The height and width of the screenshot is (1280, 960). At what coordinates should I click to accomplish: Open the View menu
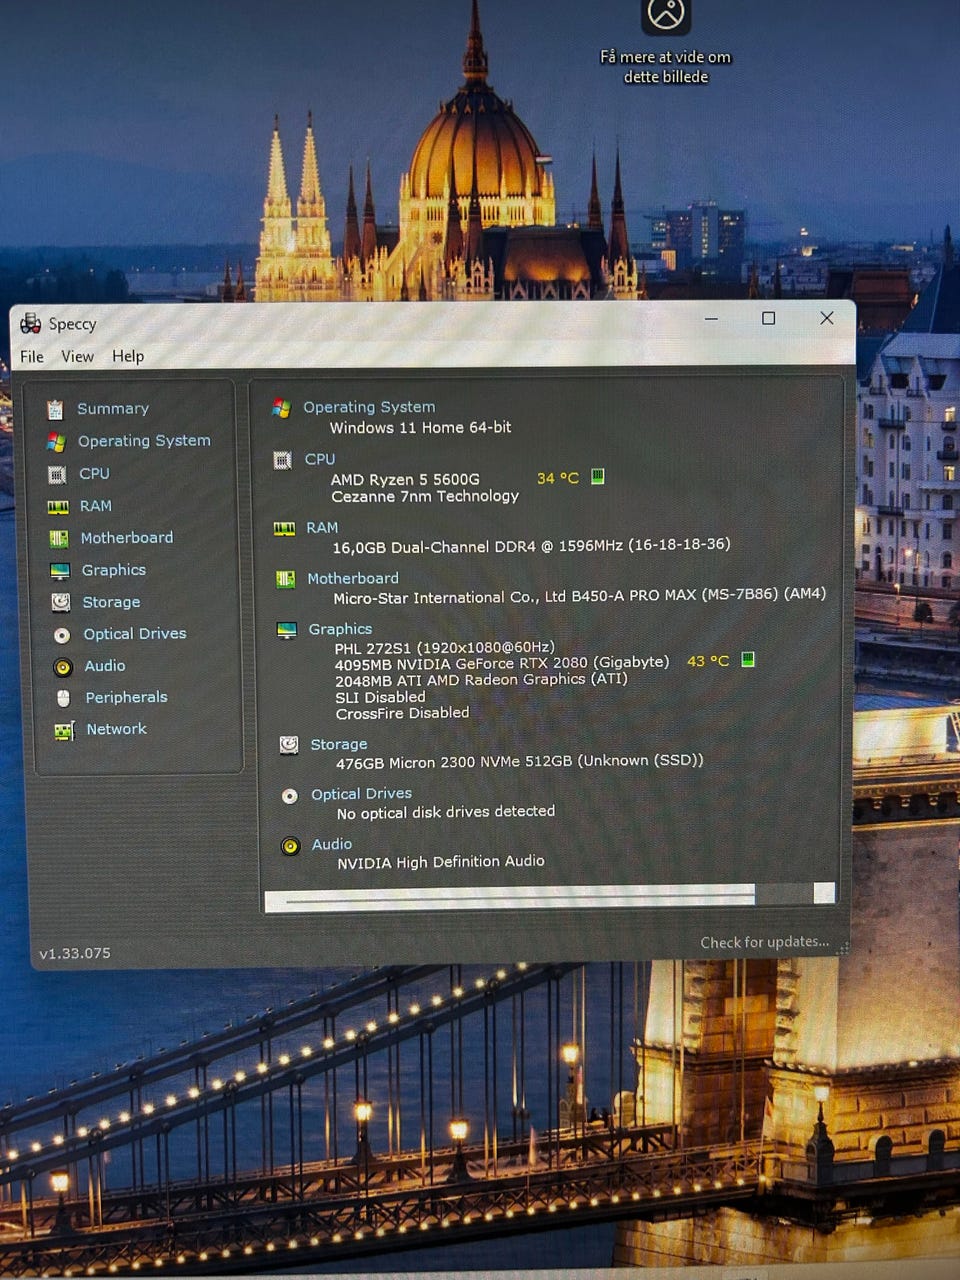coord(77,357)
